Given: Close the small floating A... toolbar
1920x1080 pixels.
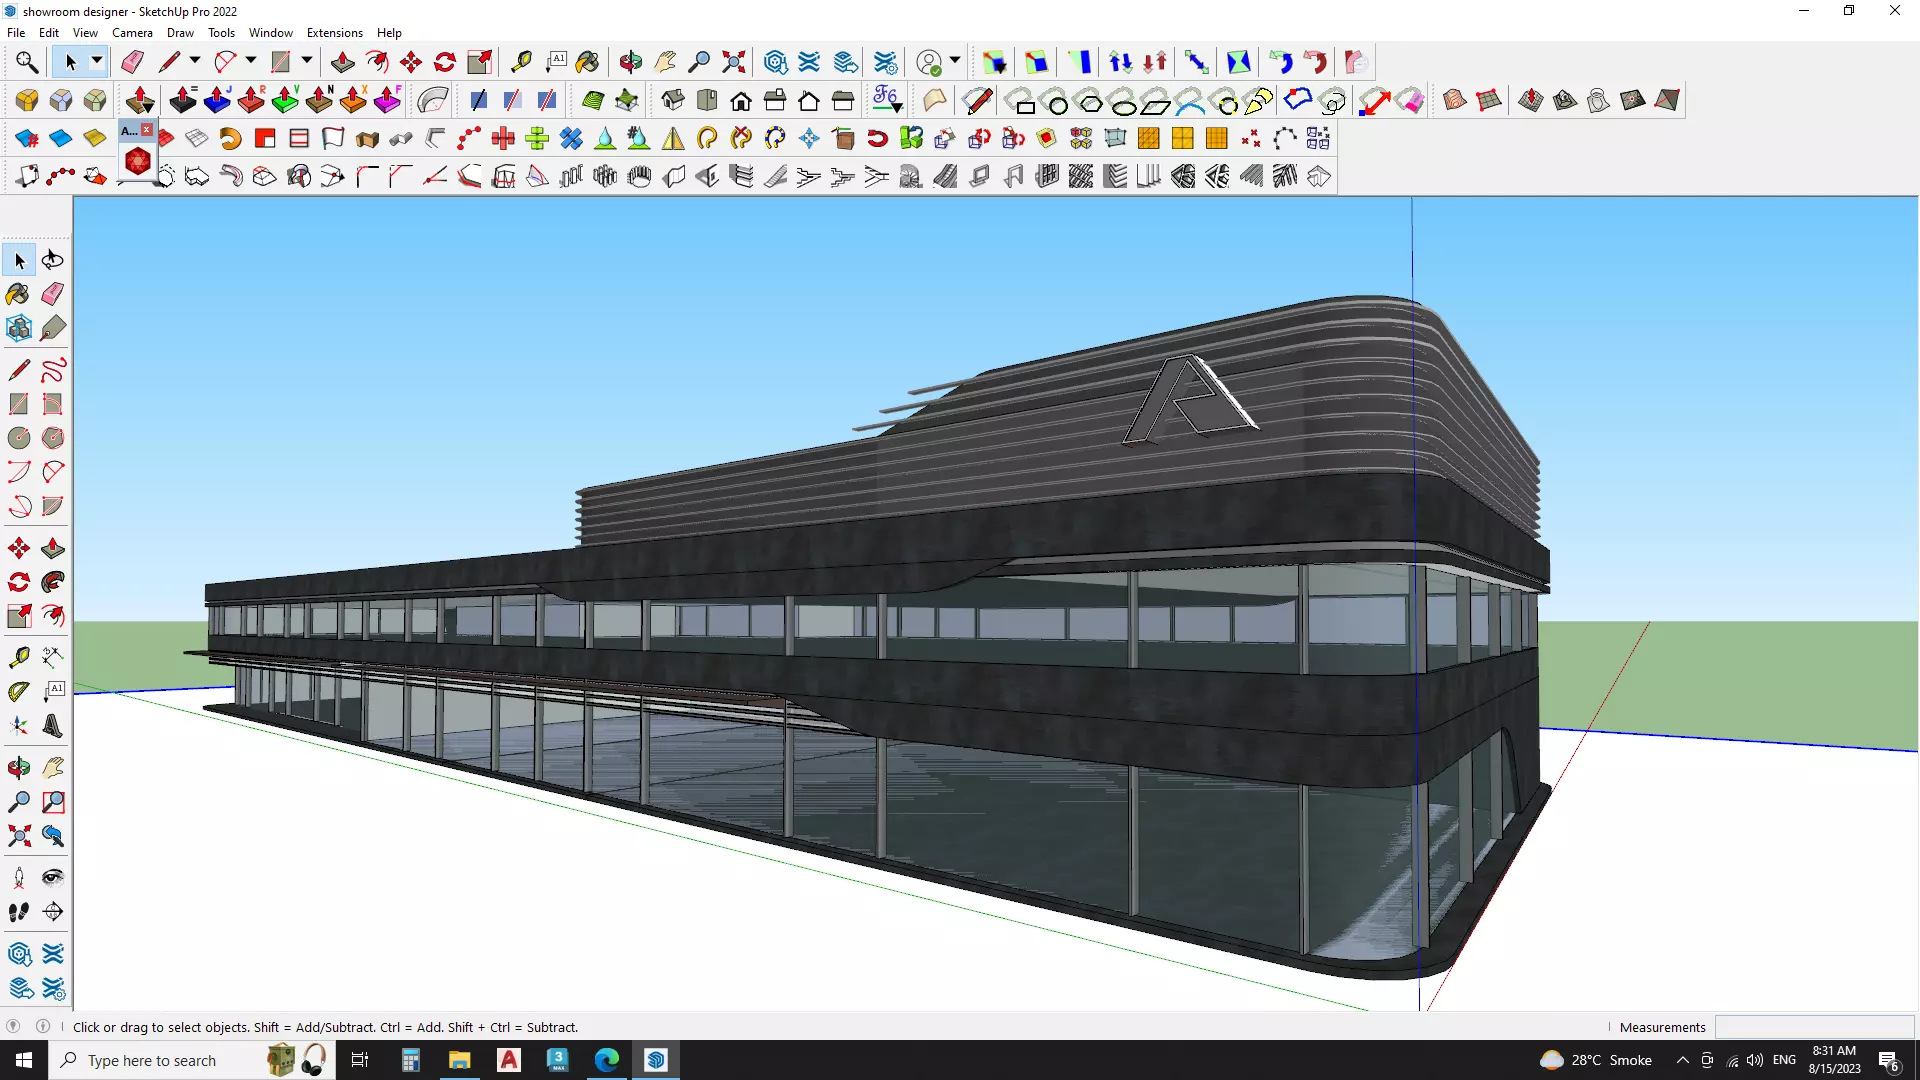Looking at the screenshot, I should point(147,130).
